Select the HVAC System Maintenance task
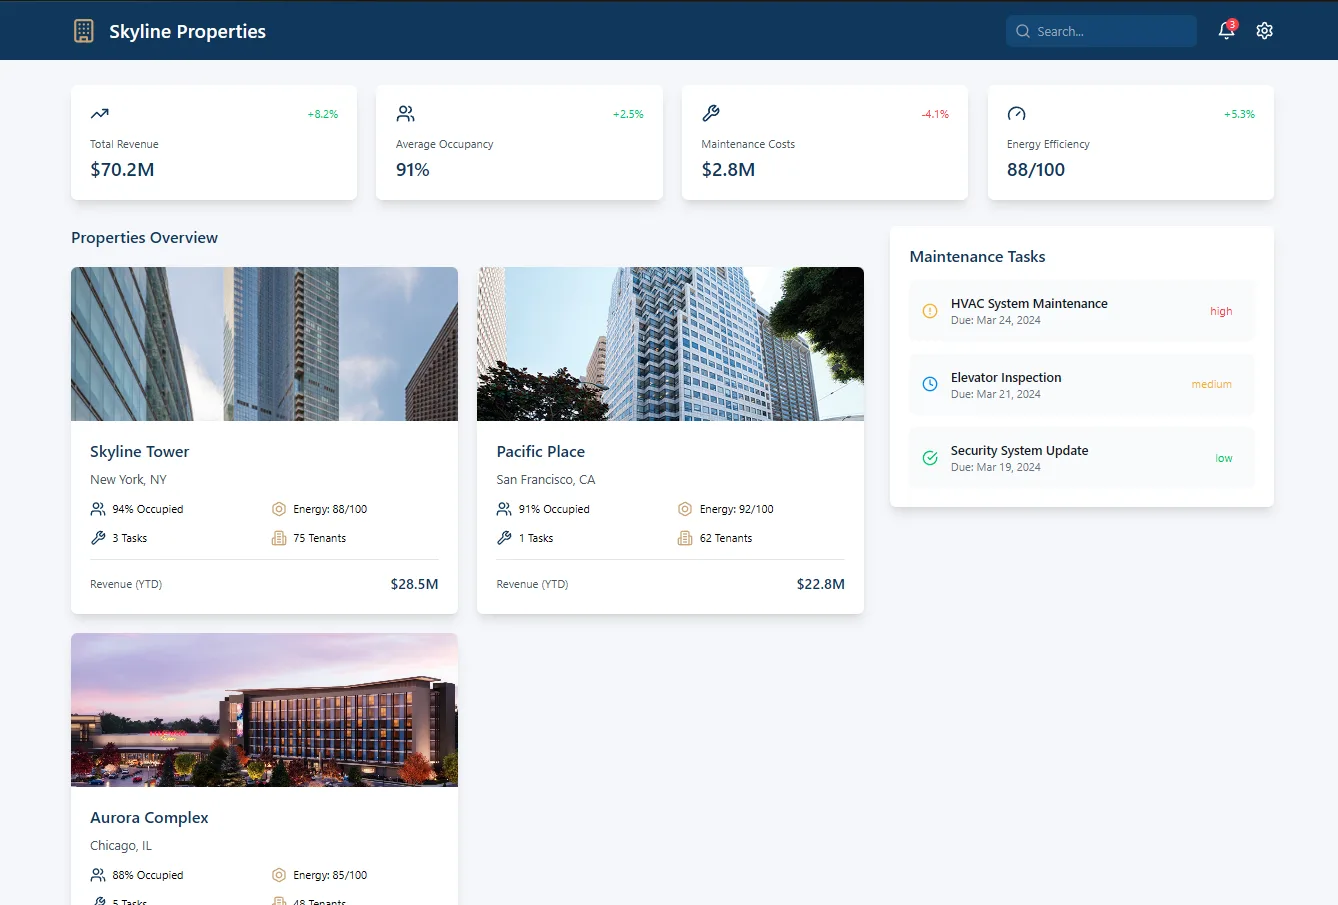Screen dimensions: 1338x905 click(x=1081, y=311)
